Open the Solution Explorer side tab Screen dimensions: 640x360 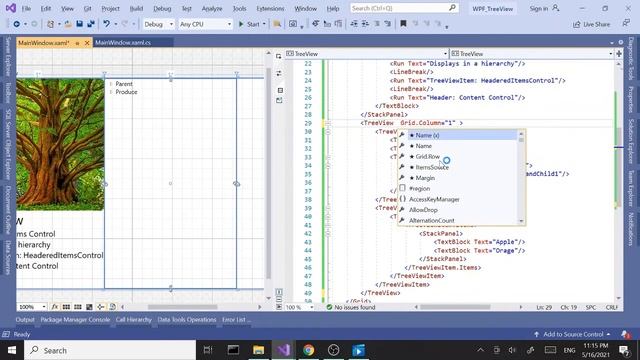pyautogui.click(x=631, y=141)
